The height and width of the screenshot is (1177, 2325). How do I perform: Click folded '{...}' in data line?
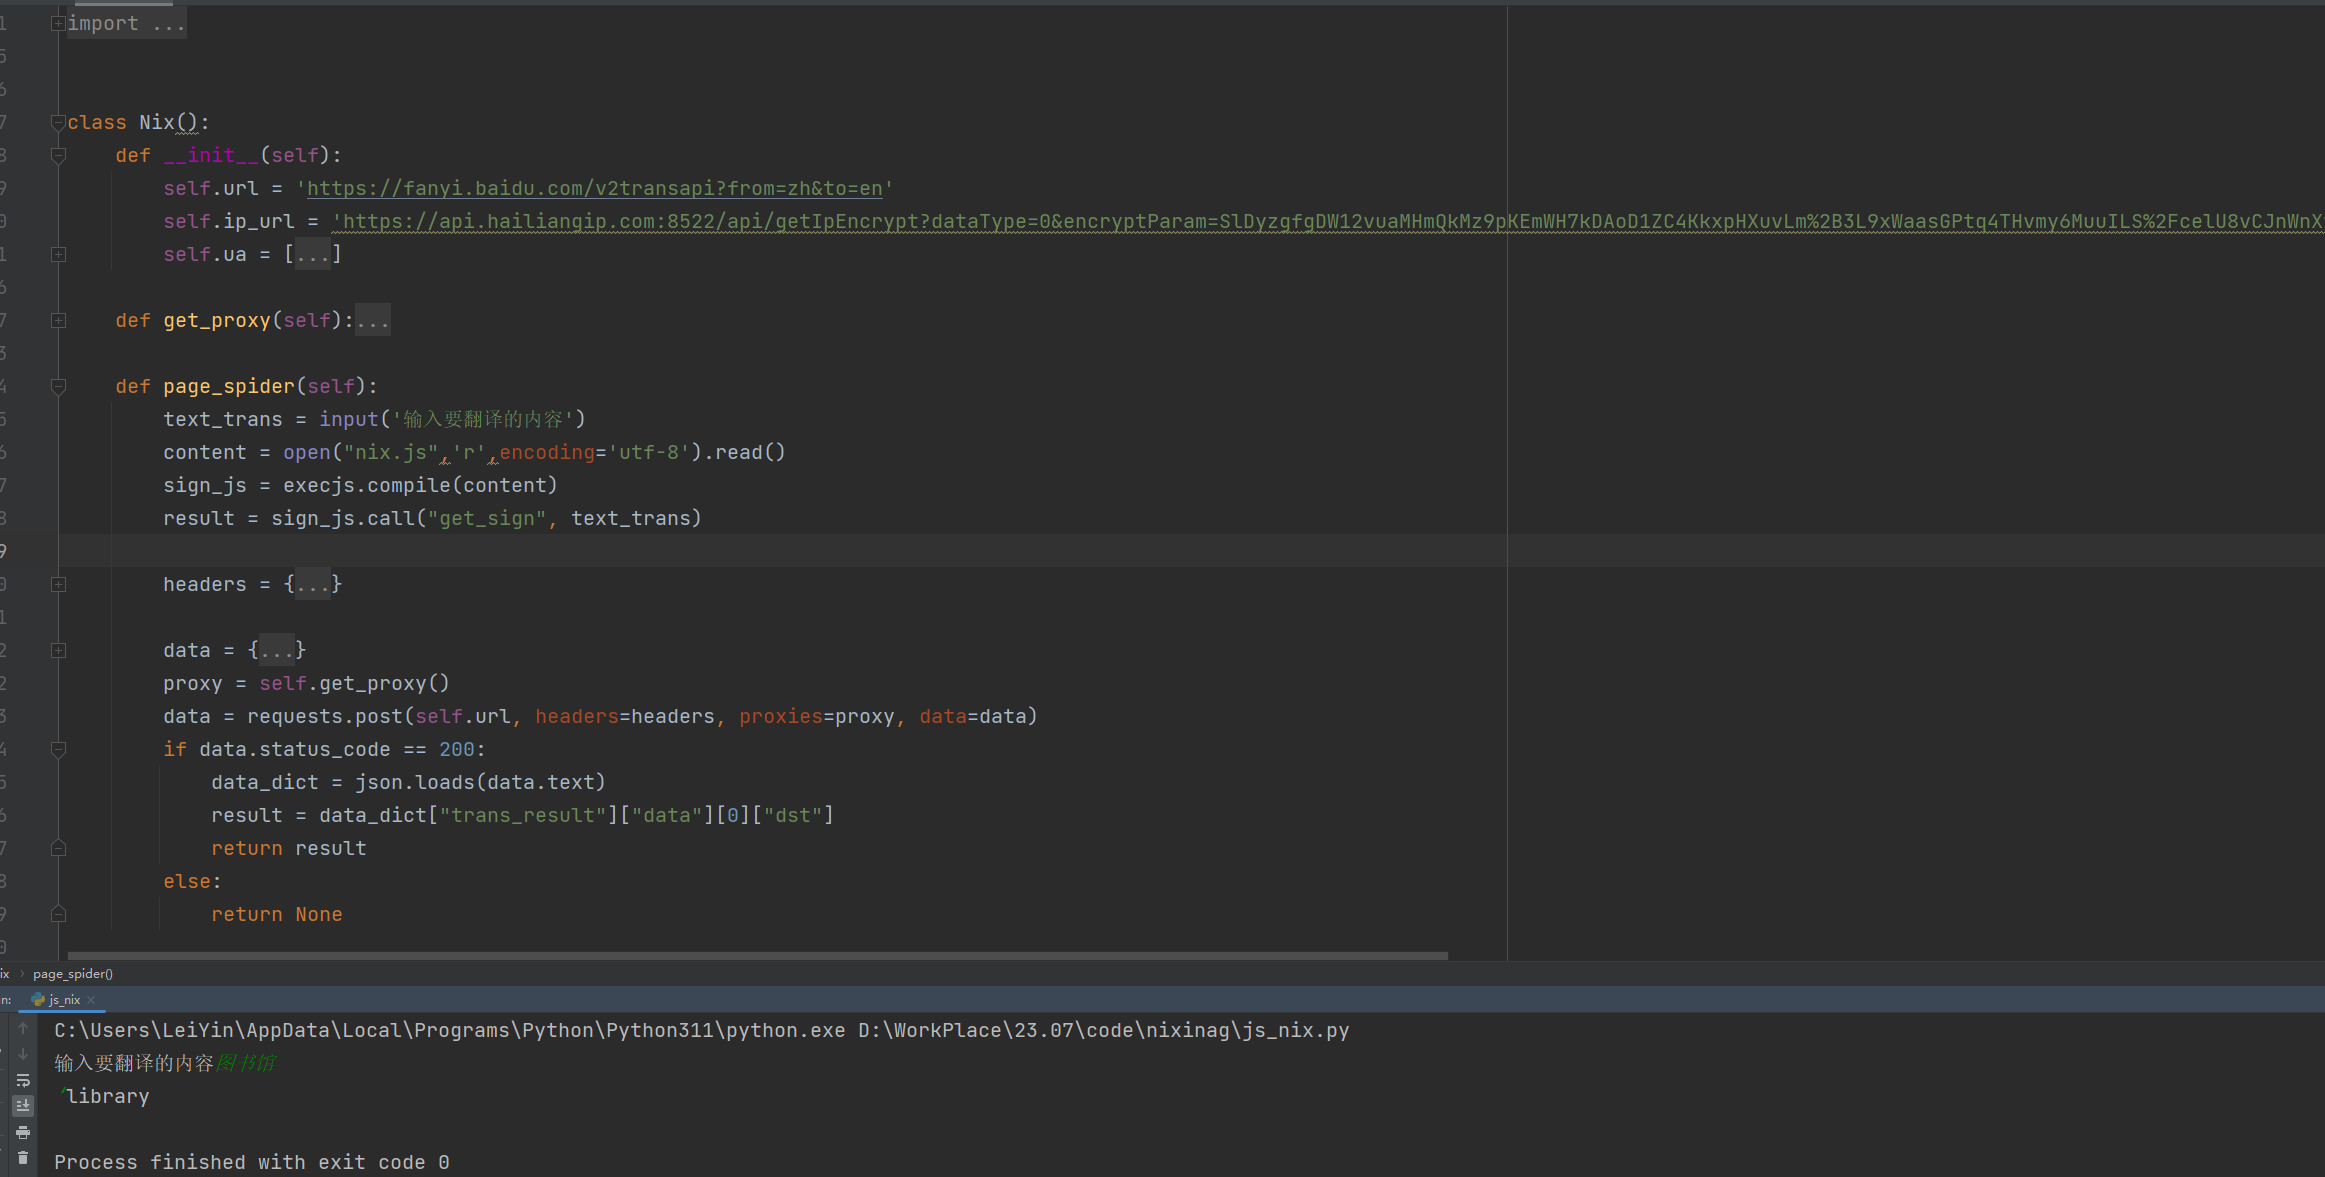click(x=277, y=650)
